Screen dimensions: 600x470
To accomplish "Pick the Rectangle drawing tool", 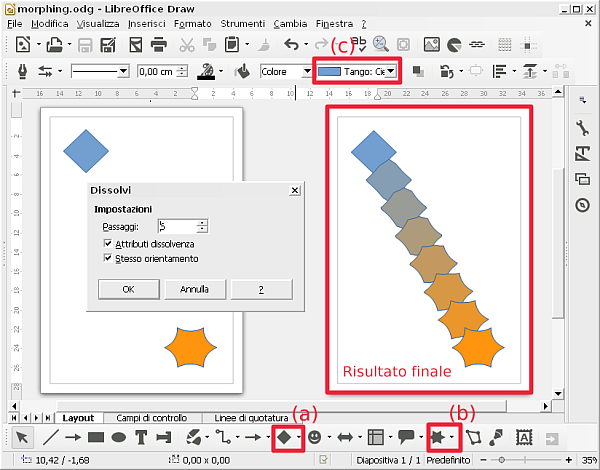I will pyautogui.click(x=96, y=437).
